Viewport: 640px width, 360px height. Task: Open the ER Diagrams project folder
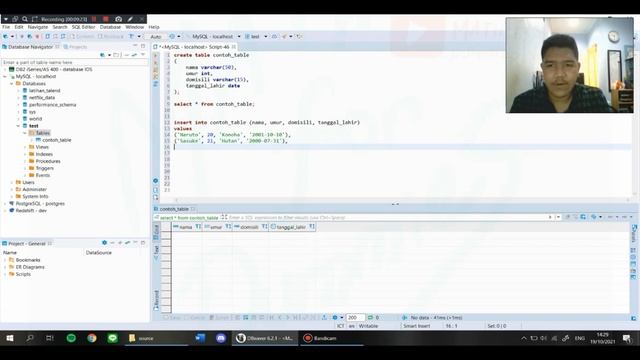coord(30,267)
